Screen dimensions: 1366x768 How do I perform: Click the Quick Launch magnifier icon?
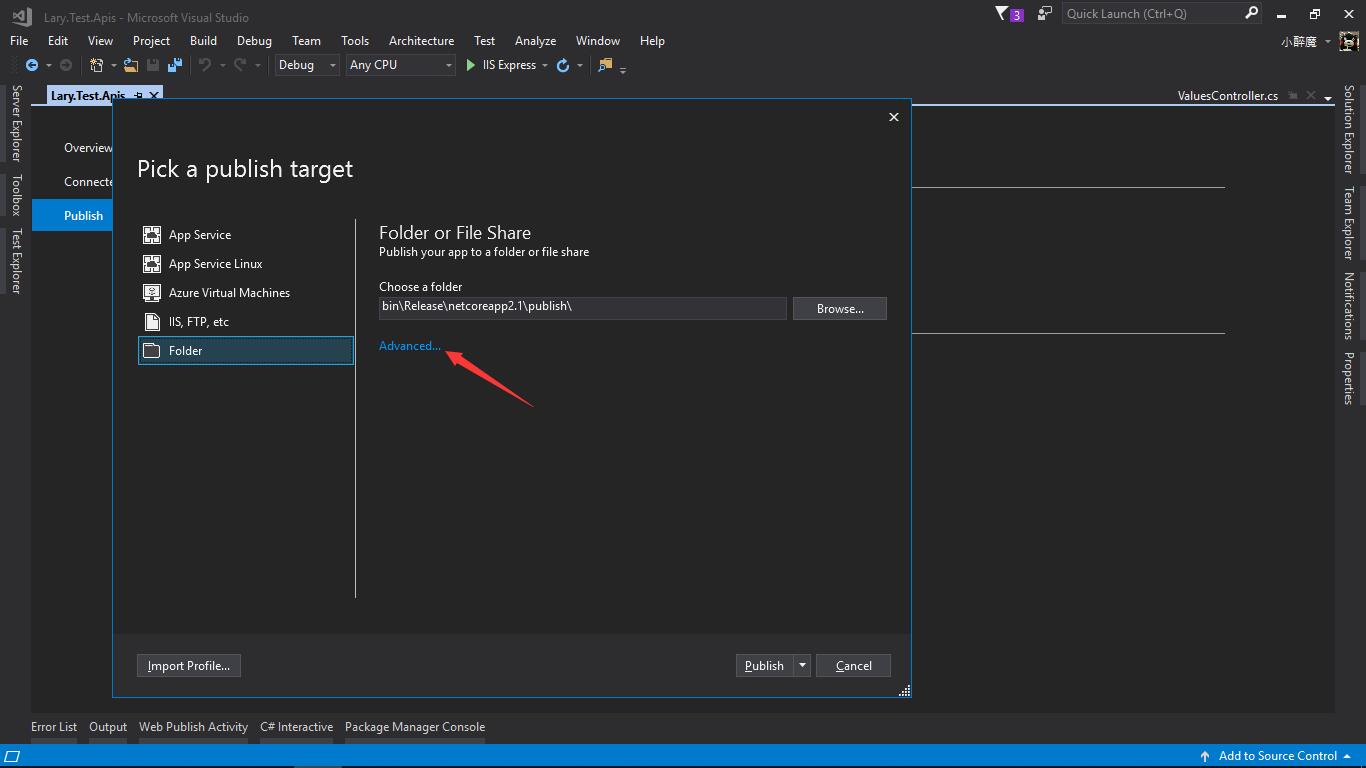pyautogui.click(x=1252, y=13)
